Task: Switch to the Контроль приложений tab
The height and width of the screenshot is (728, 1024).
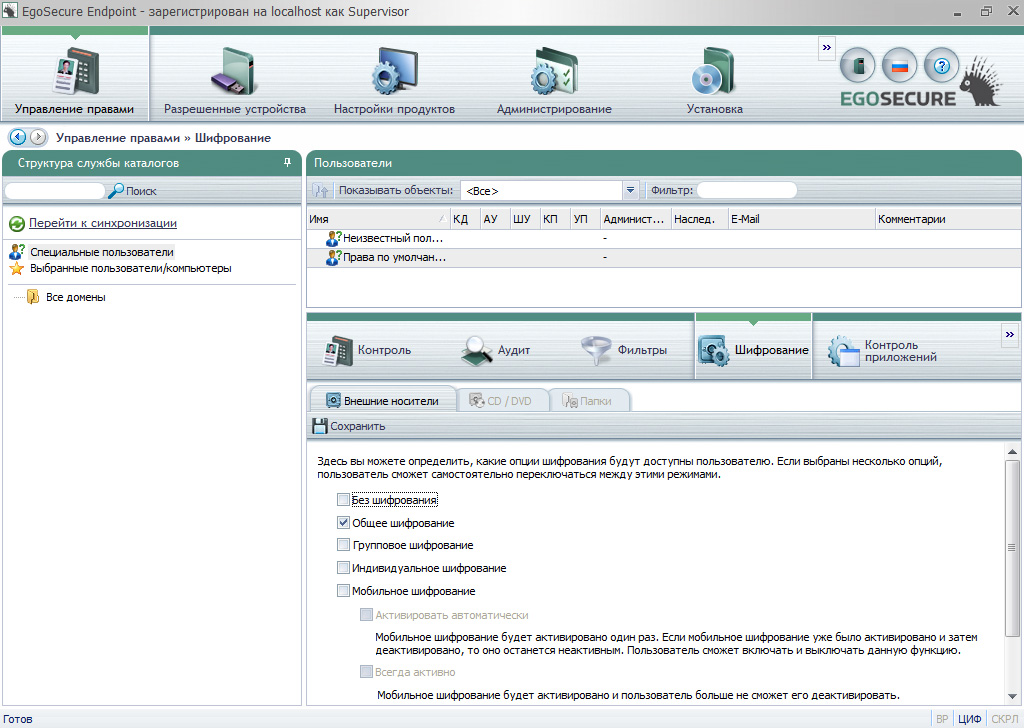Action: tap(882, 351)
